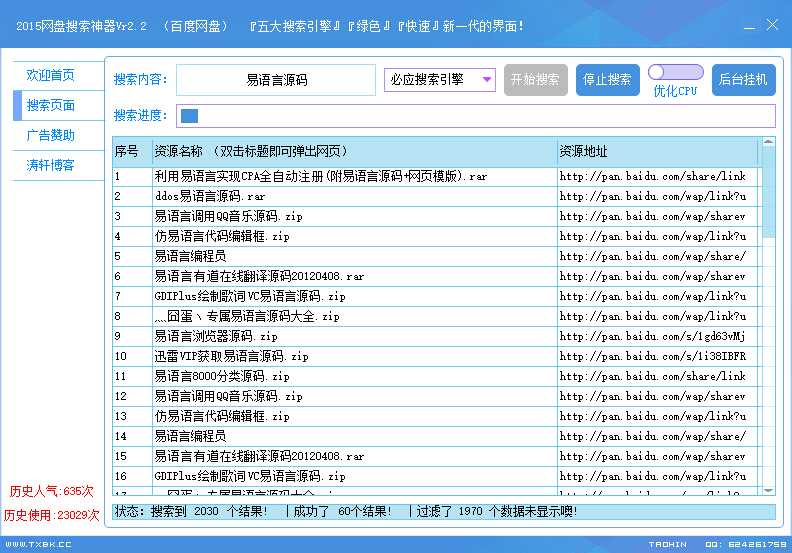Select the 迅雷VIP获取易语言源码.zip row
Screen dimensions: 792x553
click(x=231, y=356)
